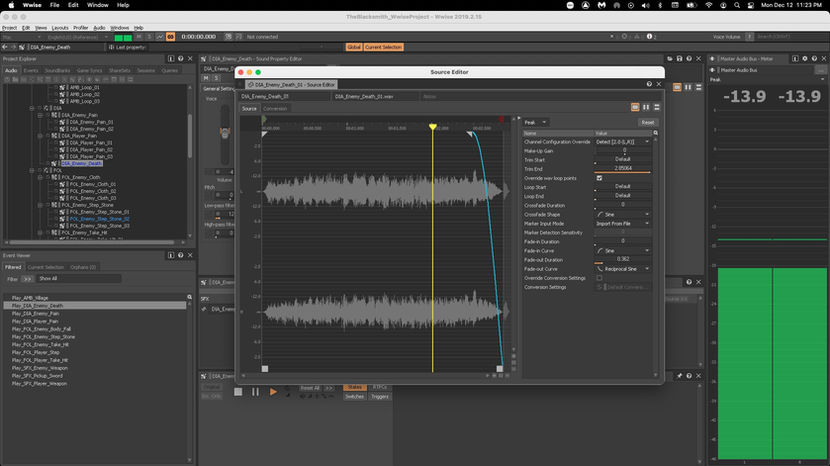Viewport: 830px width, 466px height.
Task: Toggle Solo S button in Property Editor
Action: pyautogui.click(x=216, y=78)
